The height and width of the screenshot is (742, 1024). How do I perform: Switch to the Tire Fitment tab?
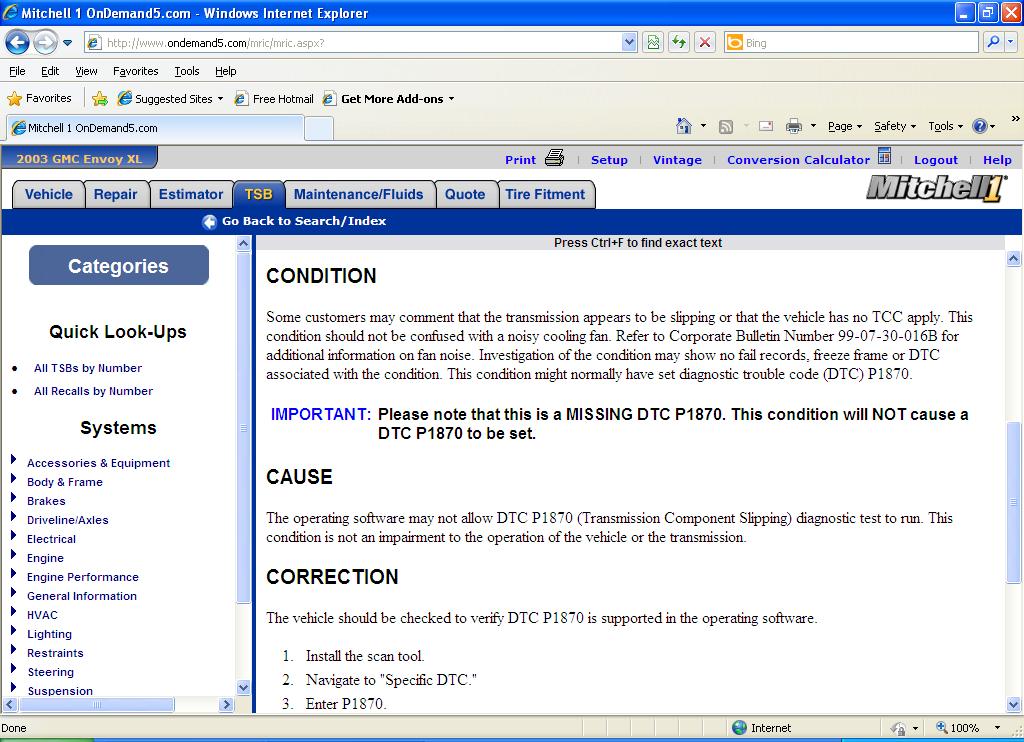click(546, 195)
